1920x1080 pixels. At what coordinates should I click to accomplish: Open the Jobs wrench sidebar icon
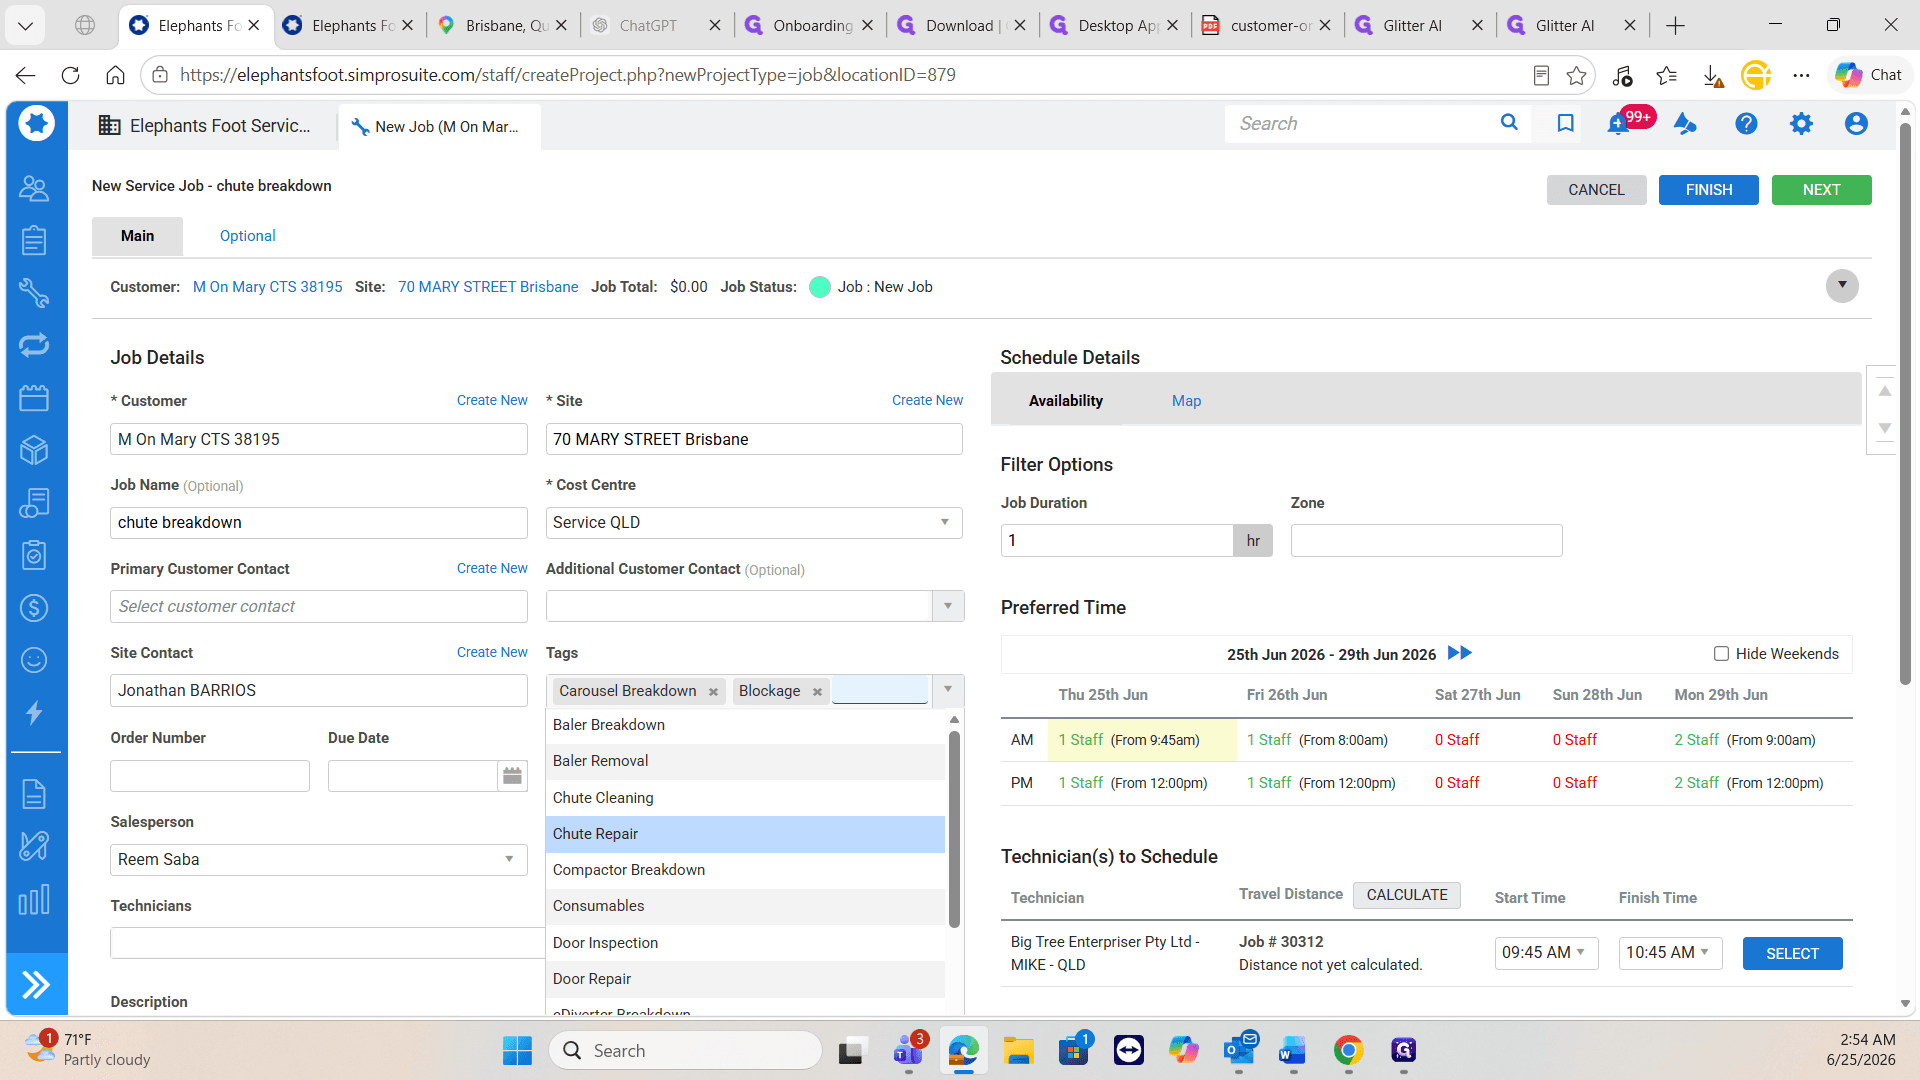click(x=34, y=292)
